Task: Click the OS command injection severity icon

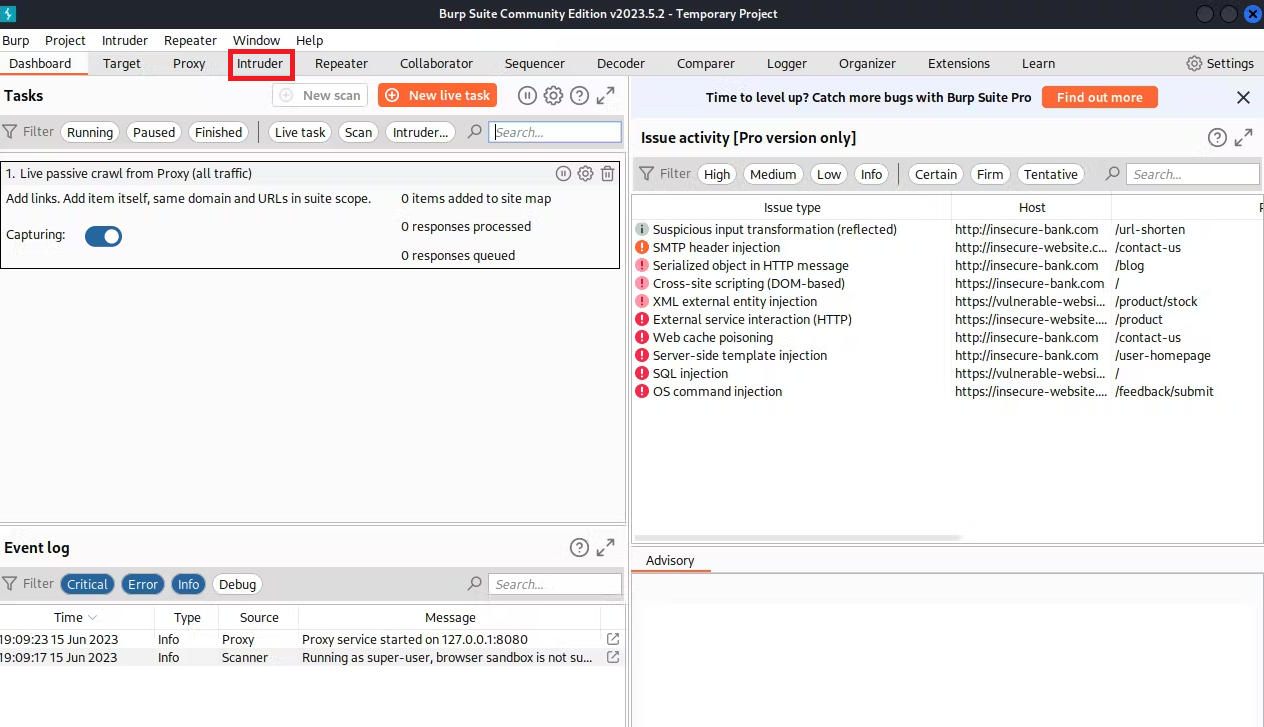Action: click(x=642, y=391)
